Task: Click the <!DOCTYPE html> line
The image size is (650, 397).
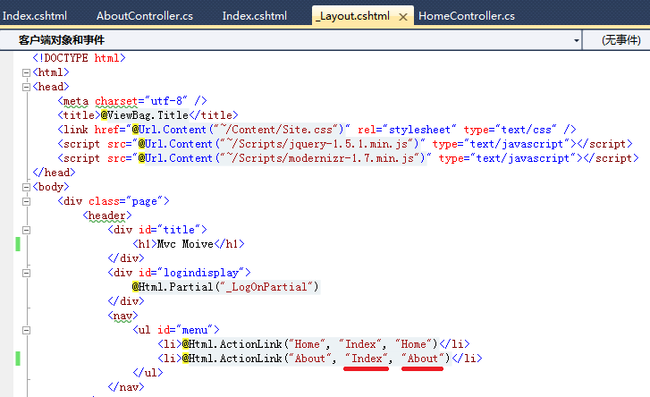Action: pyautogui.click(x=79, y=58)
